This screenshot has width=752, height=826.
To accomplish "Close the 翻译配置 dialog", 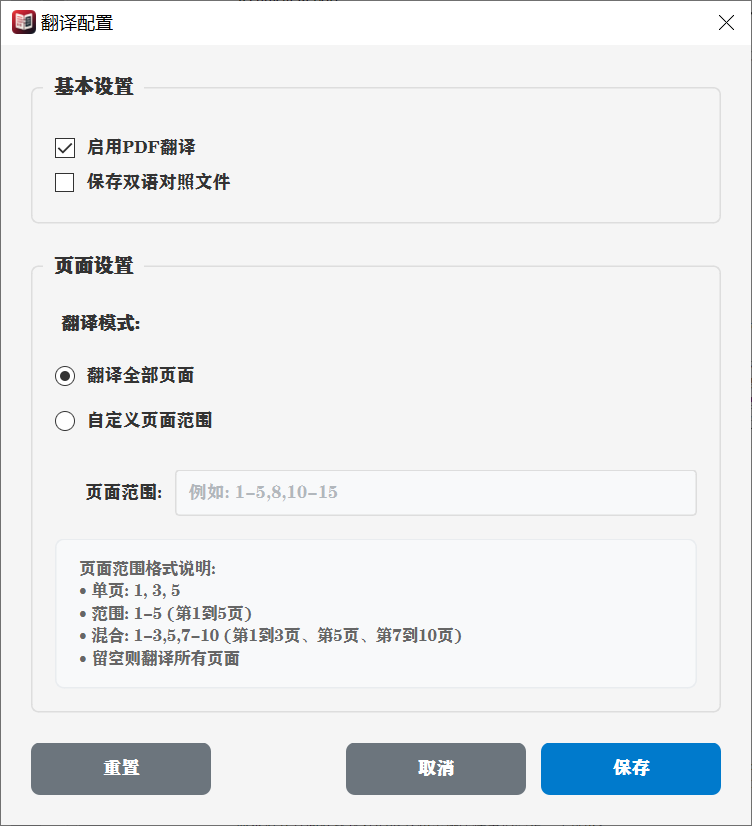I will coord(726,22).
